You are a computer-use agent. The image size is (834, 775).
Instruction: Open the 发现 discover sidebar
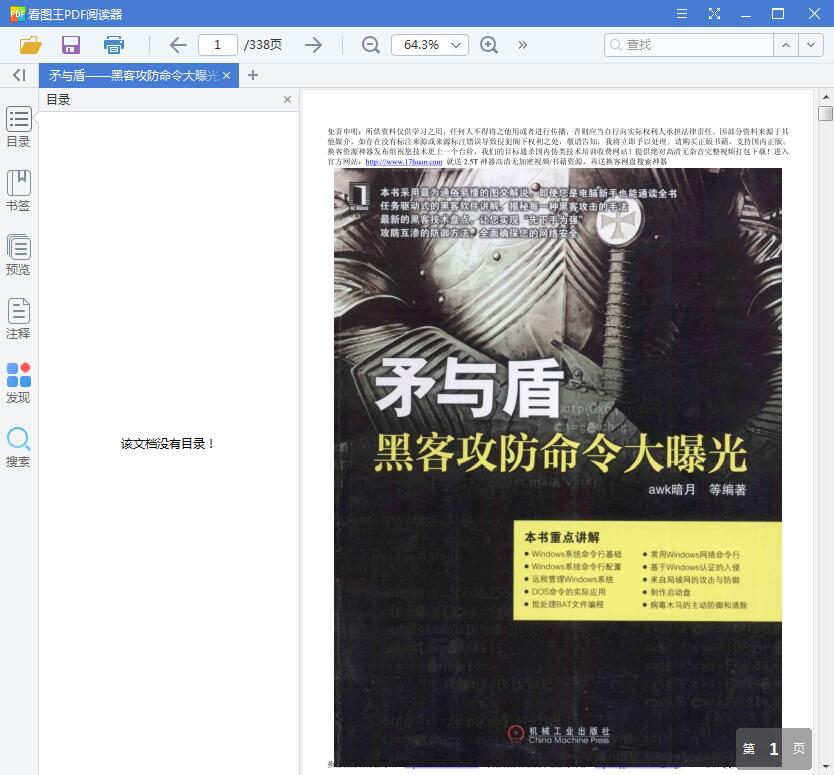19,383
